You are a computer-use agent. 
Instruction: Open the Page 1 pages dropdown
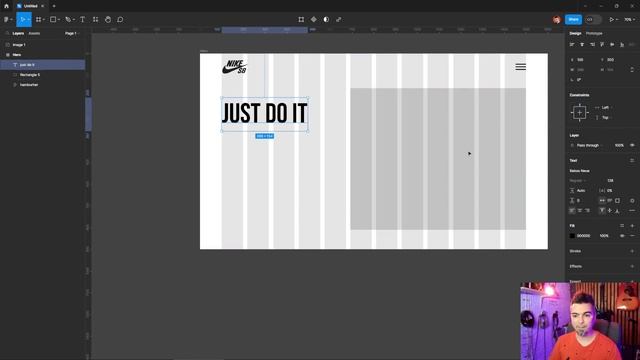tap(72, 33)
